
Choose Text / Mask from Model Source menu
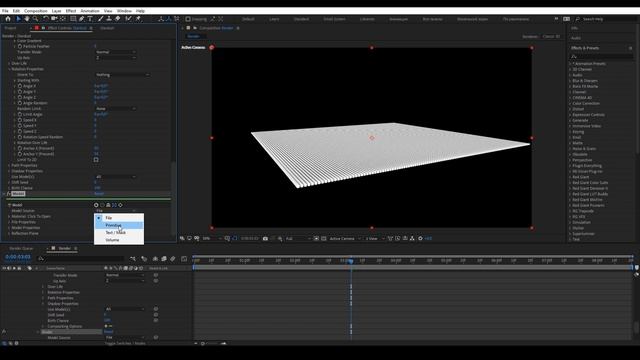tap(119, 233)
